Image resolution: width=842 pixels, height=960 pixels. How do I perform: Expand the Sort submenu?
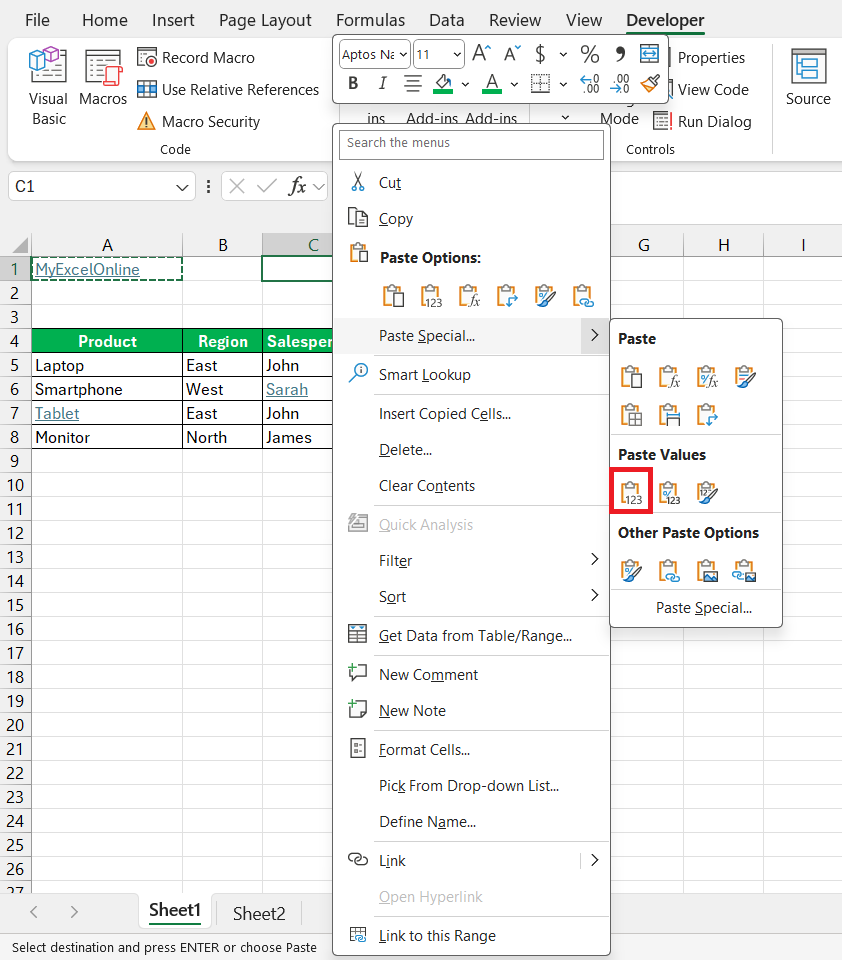pyautogui.click(x=594, y=595)
